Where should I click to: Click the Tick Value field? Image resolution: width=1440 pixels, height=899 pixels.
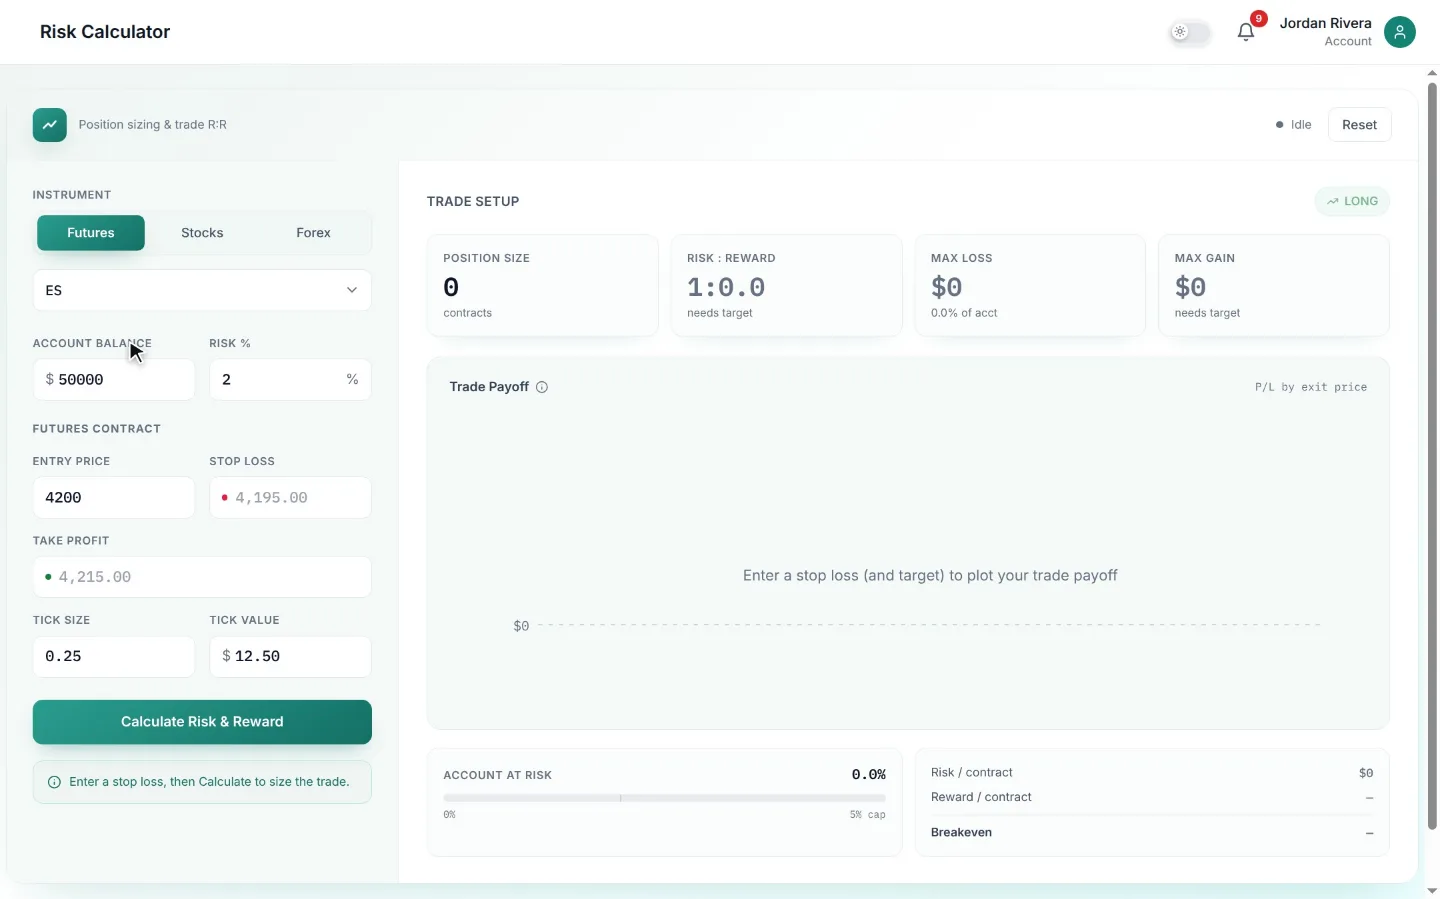(x=290, y=657)
